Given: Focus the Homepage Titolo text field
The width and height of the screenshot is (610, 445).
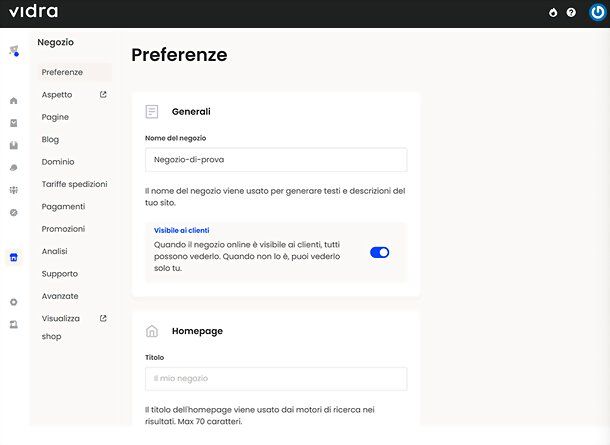Looking at the screenshot, I should coord(276,378).
